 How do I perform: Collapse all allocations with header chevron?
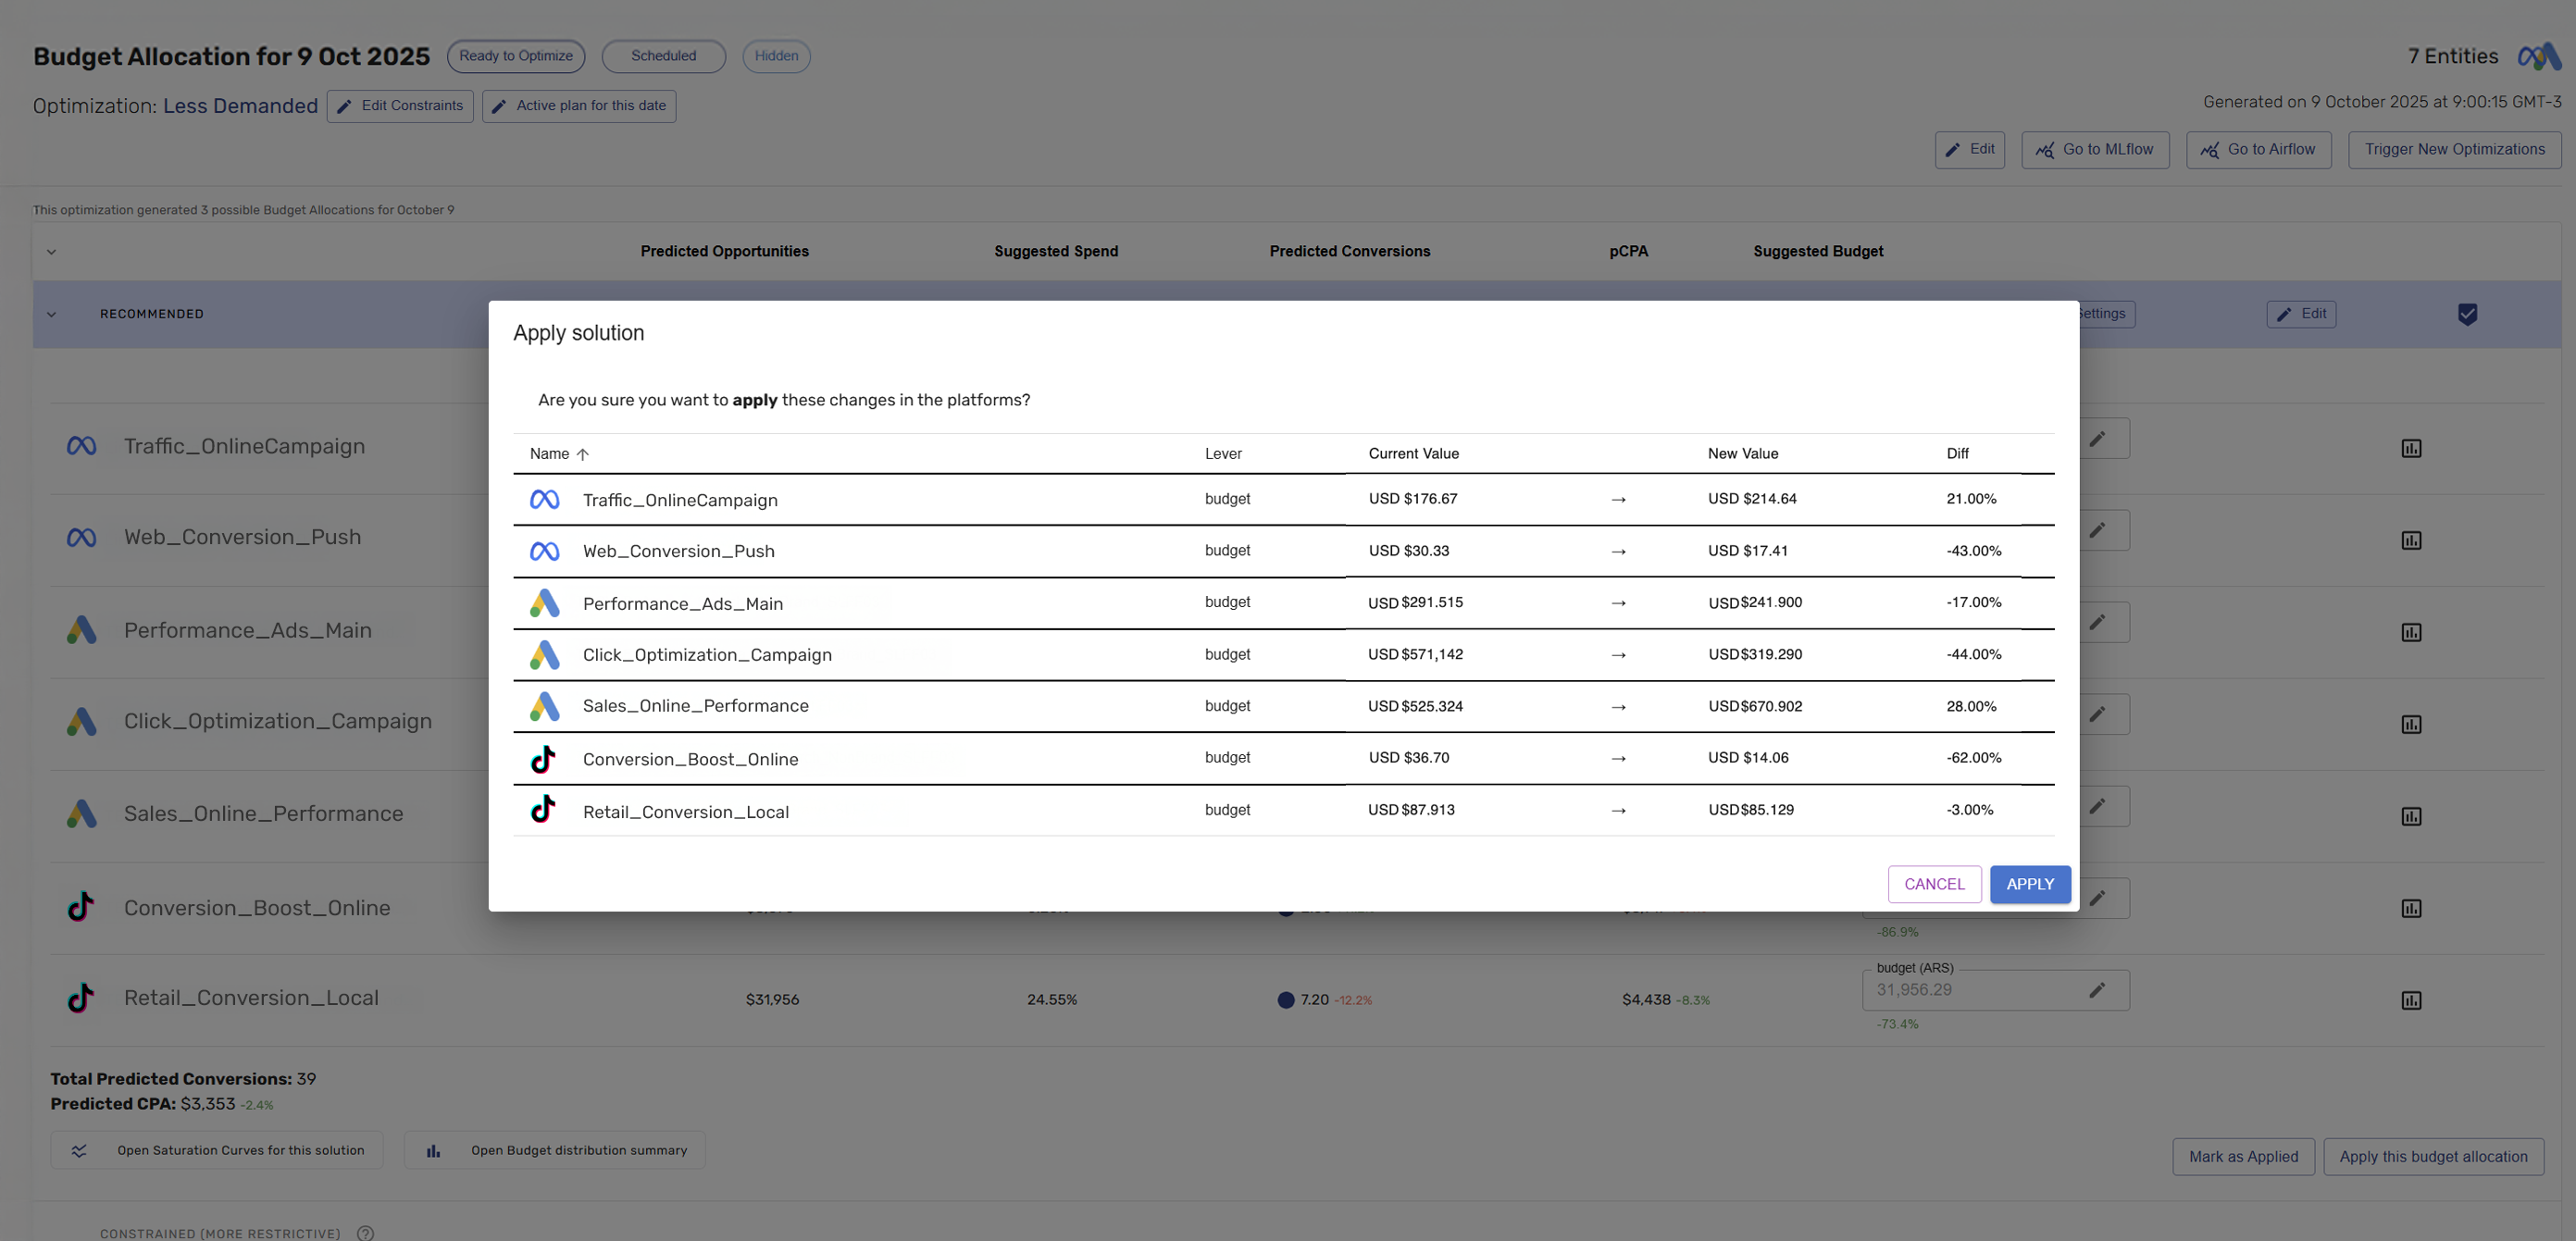[x=51, y=252]
